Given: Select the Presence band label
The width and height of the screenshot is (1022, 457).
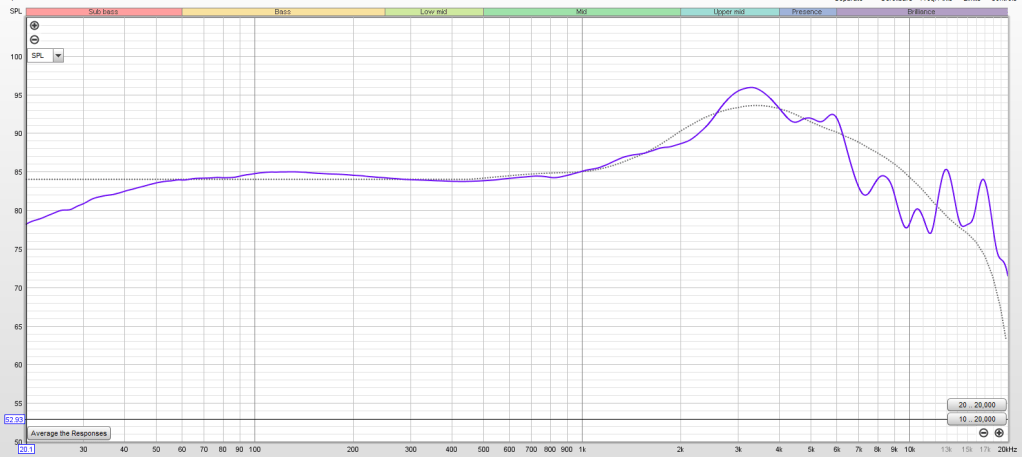Looking at the screenshot, I should [x=807, y=12].
